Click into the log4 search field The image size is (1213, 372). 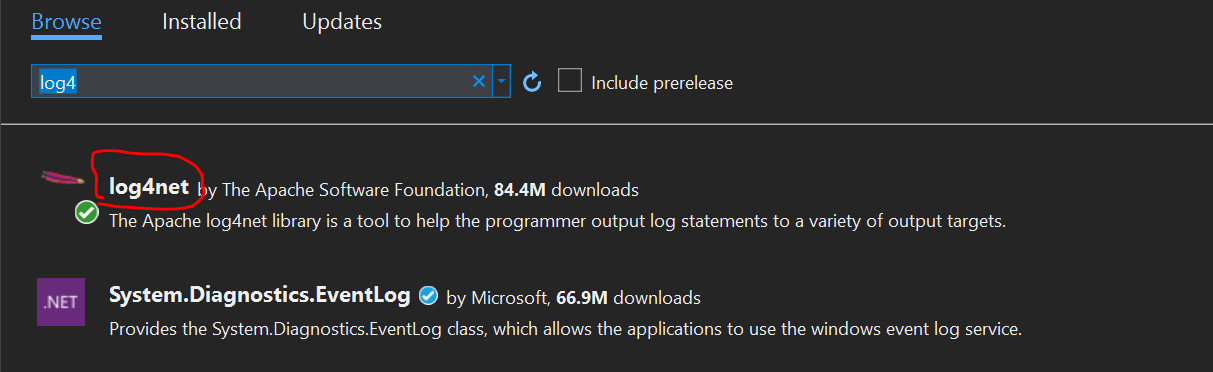coord(250,82)
